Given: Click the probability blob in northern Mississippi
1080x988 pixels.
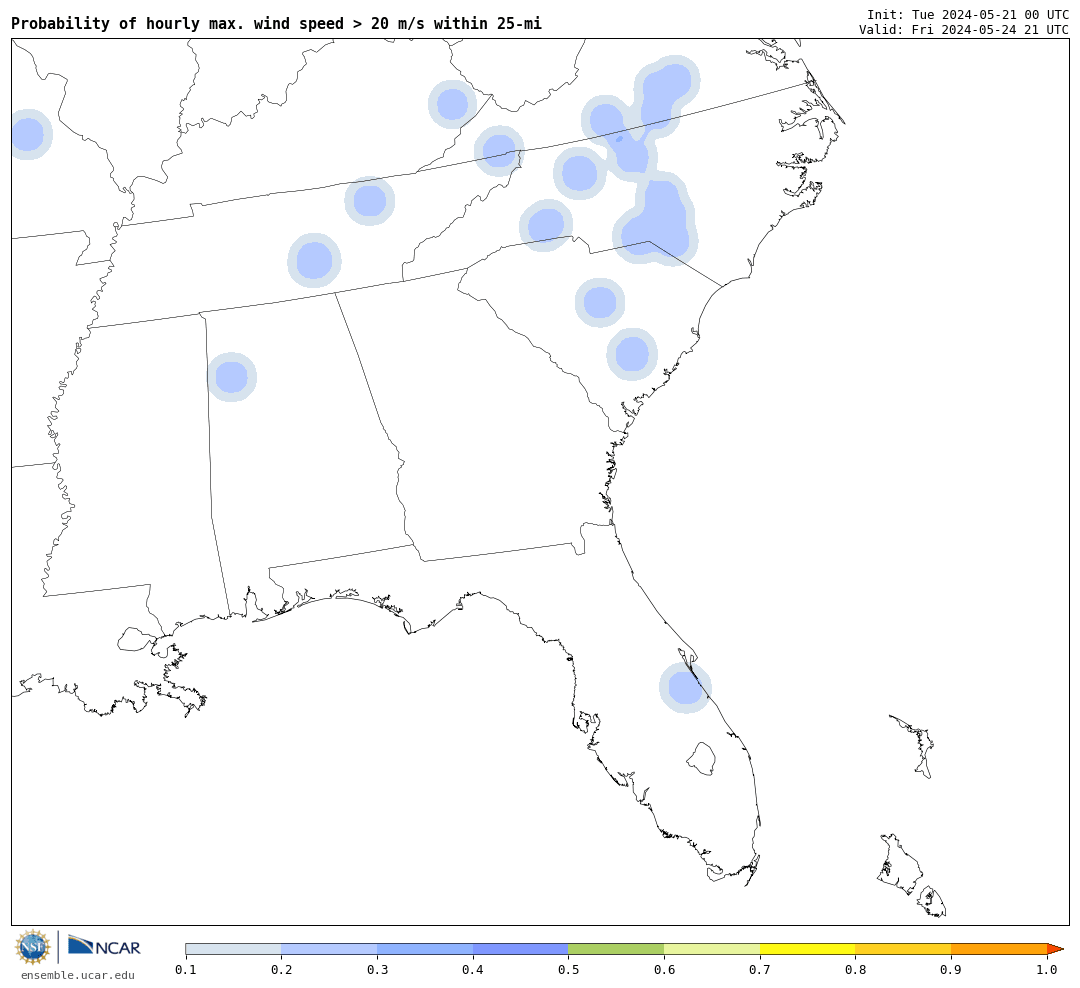Looking at the screenshot, I should tap(232, 377).
